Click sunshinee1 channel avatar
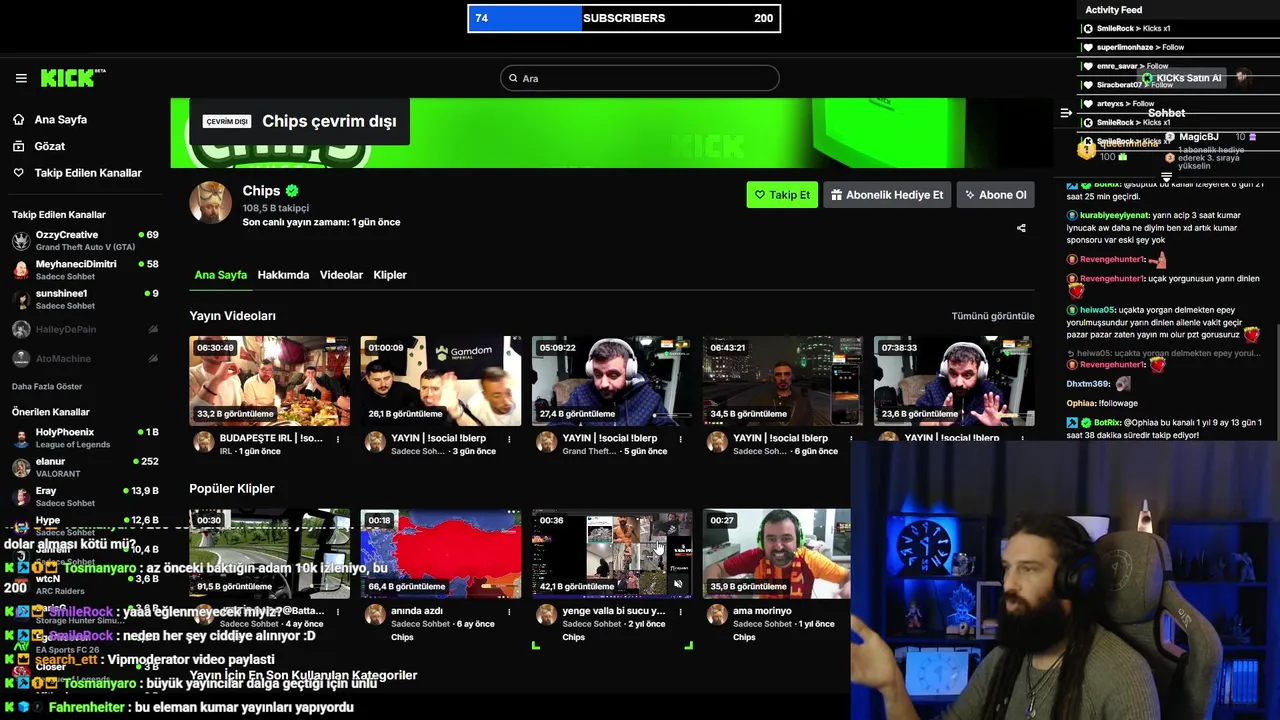This screenshot has width=1280, height=720. [x=21, y=299]
